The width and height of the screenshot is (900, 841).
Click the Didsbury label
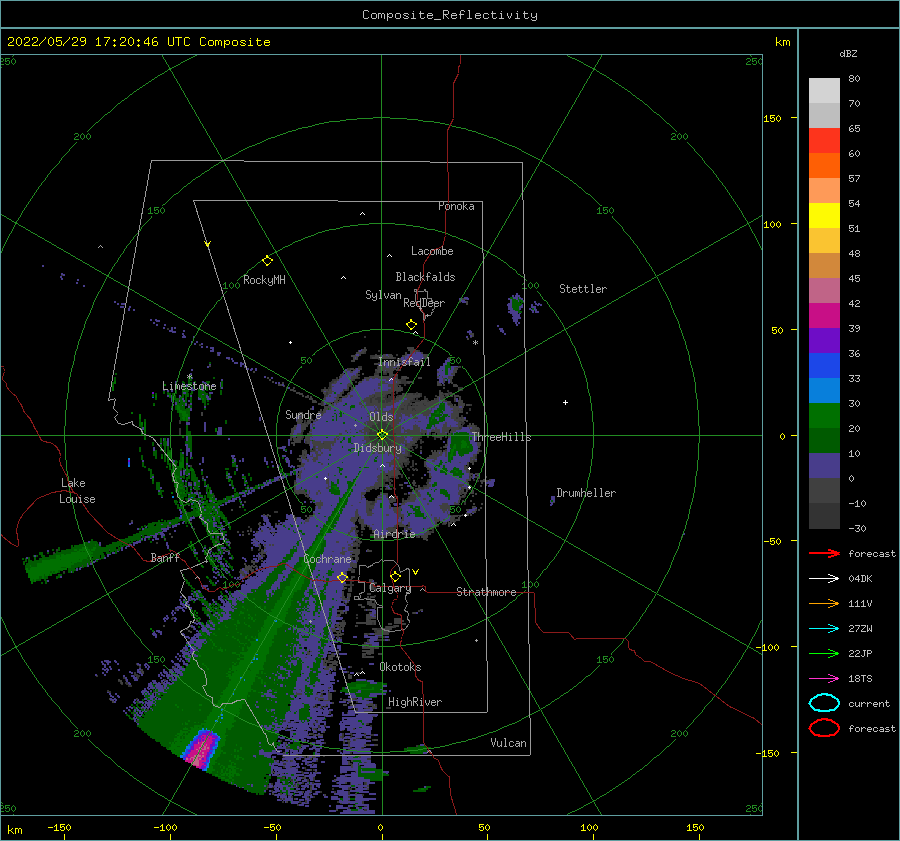point(378,448)
